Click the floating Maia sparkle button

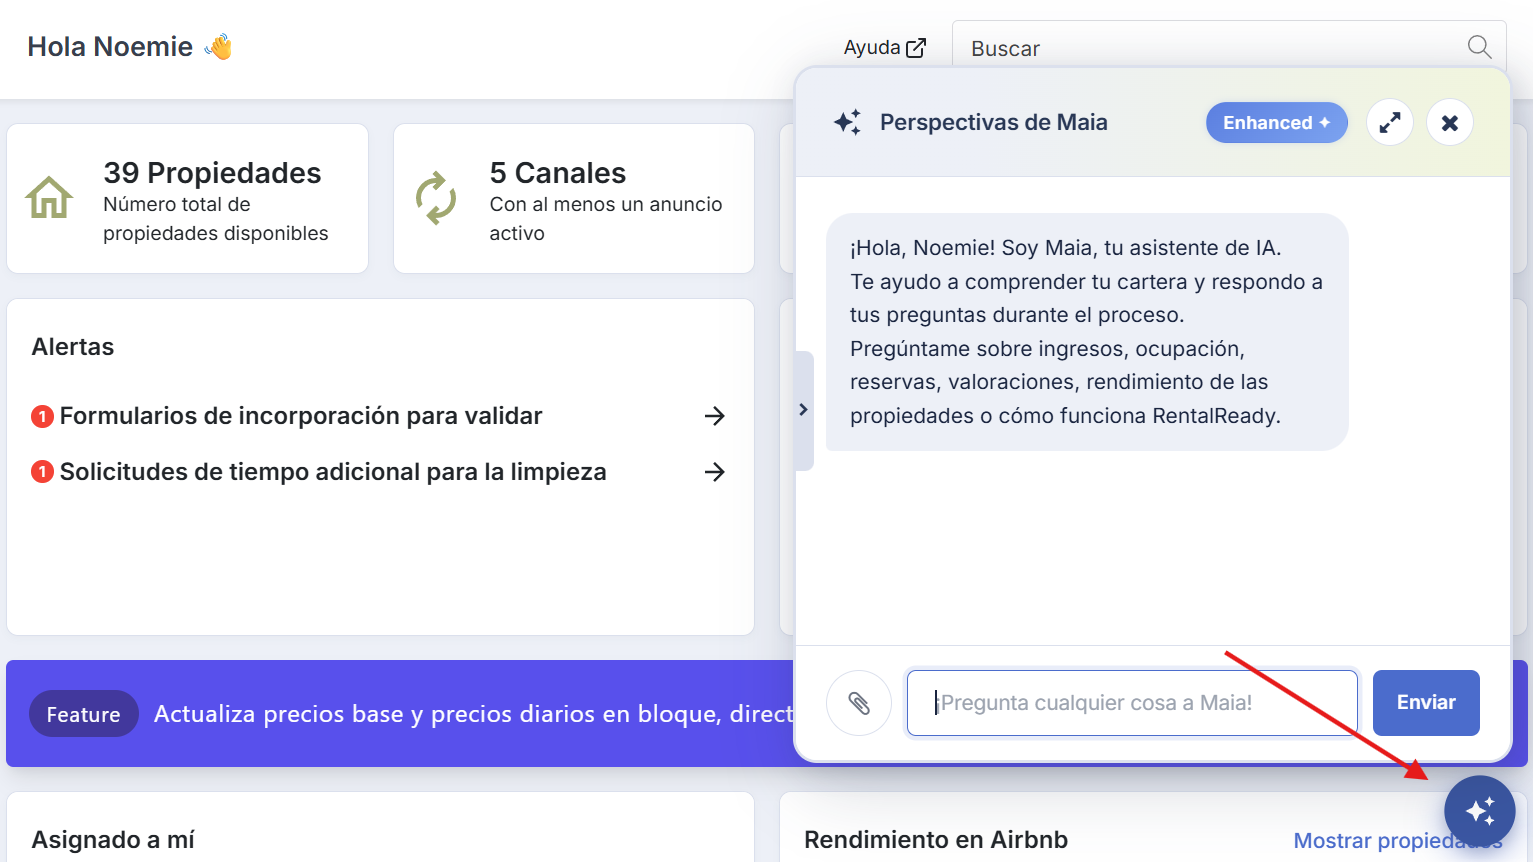click(x=1480, y=811)
